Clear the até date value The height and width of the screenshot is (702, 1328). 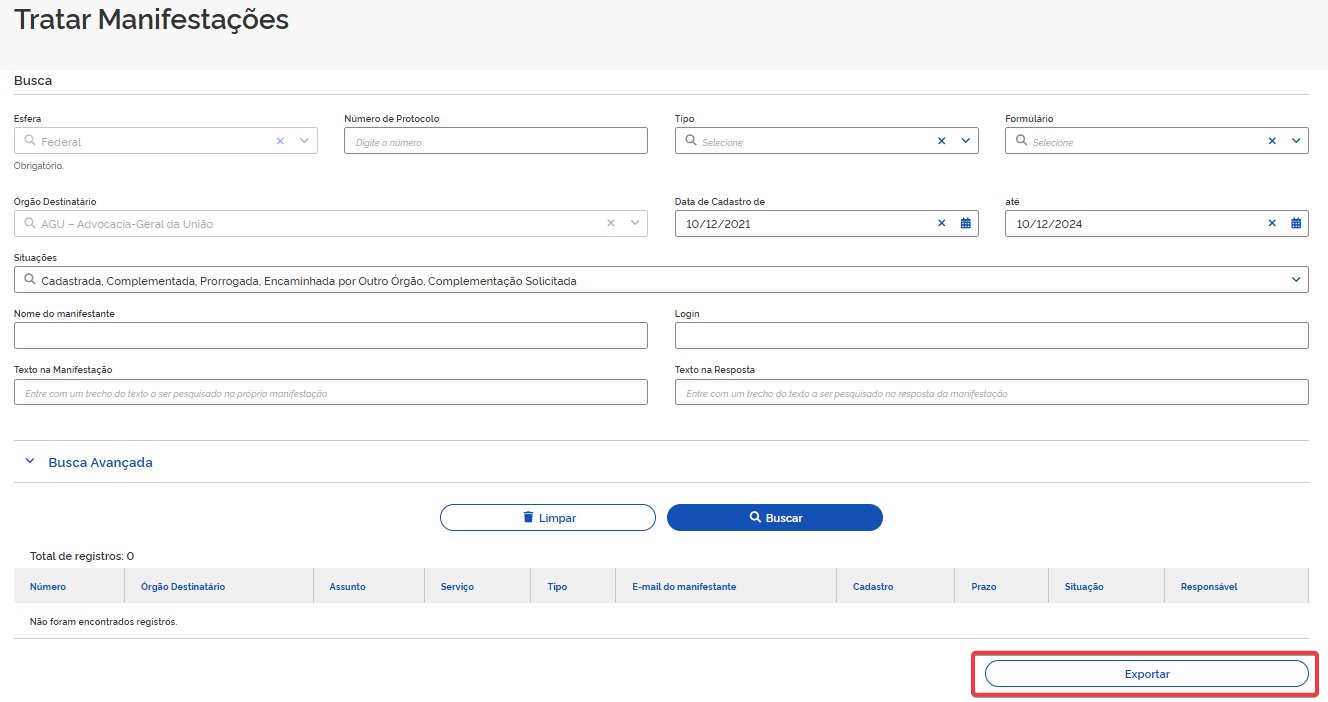click(1272, 223)
